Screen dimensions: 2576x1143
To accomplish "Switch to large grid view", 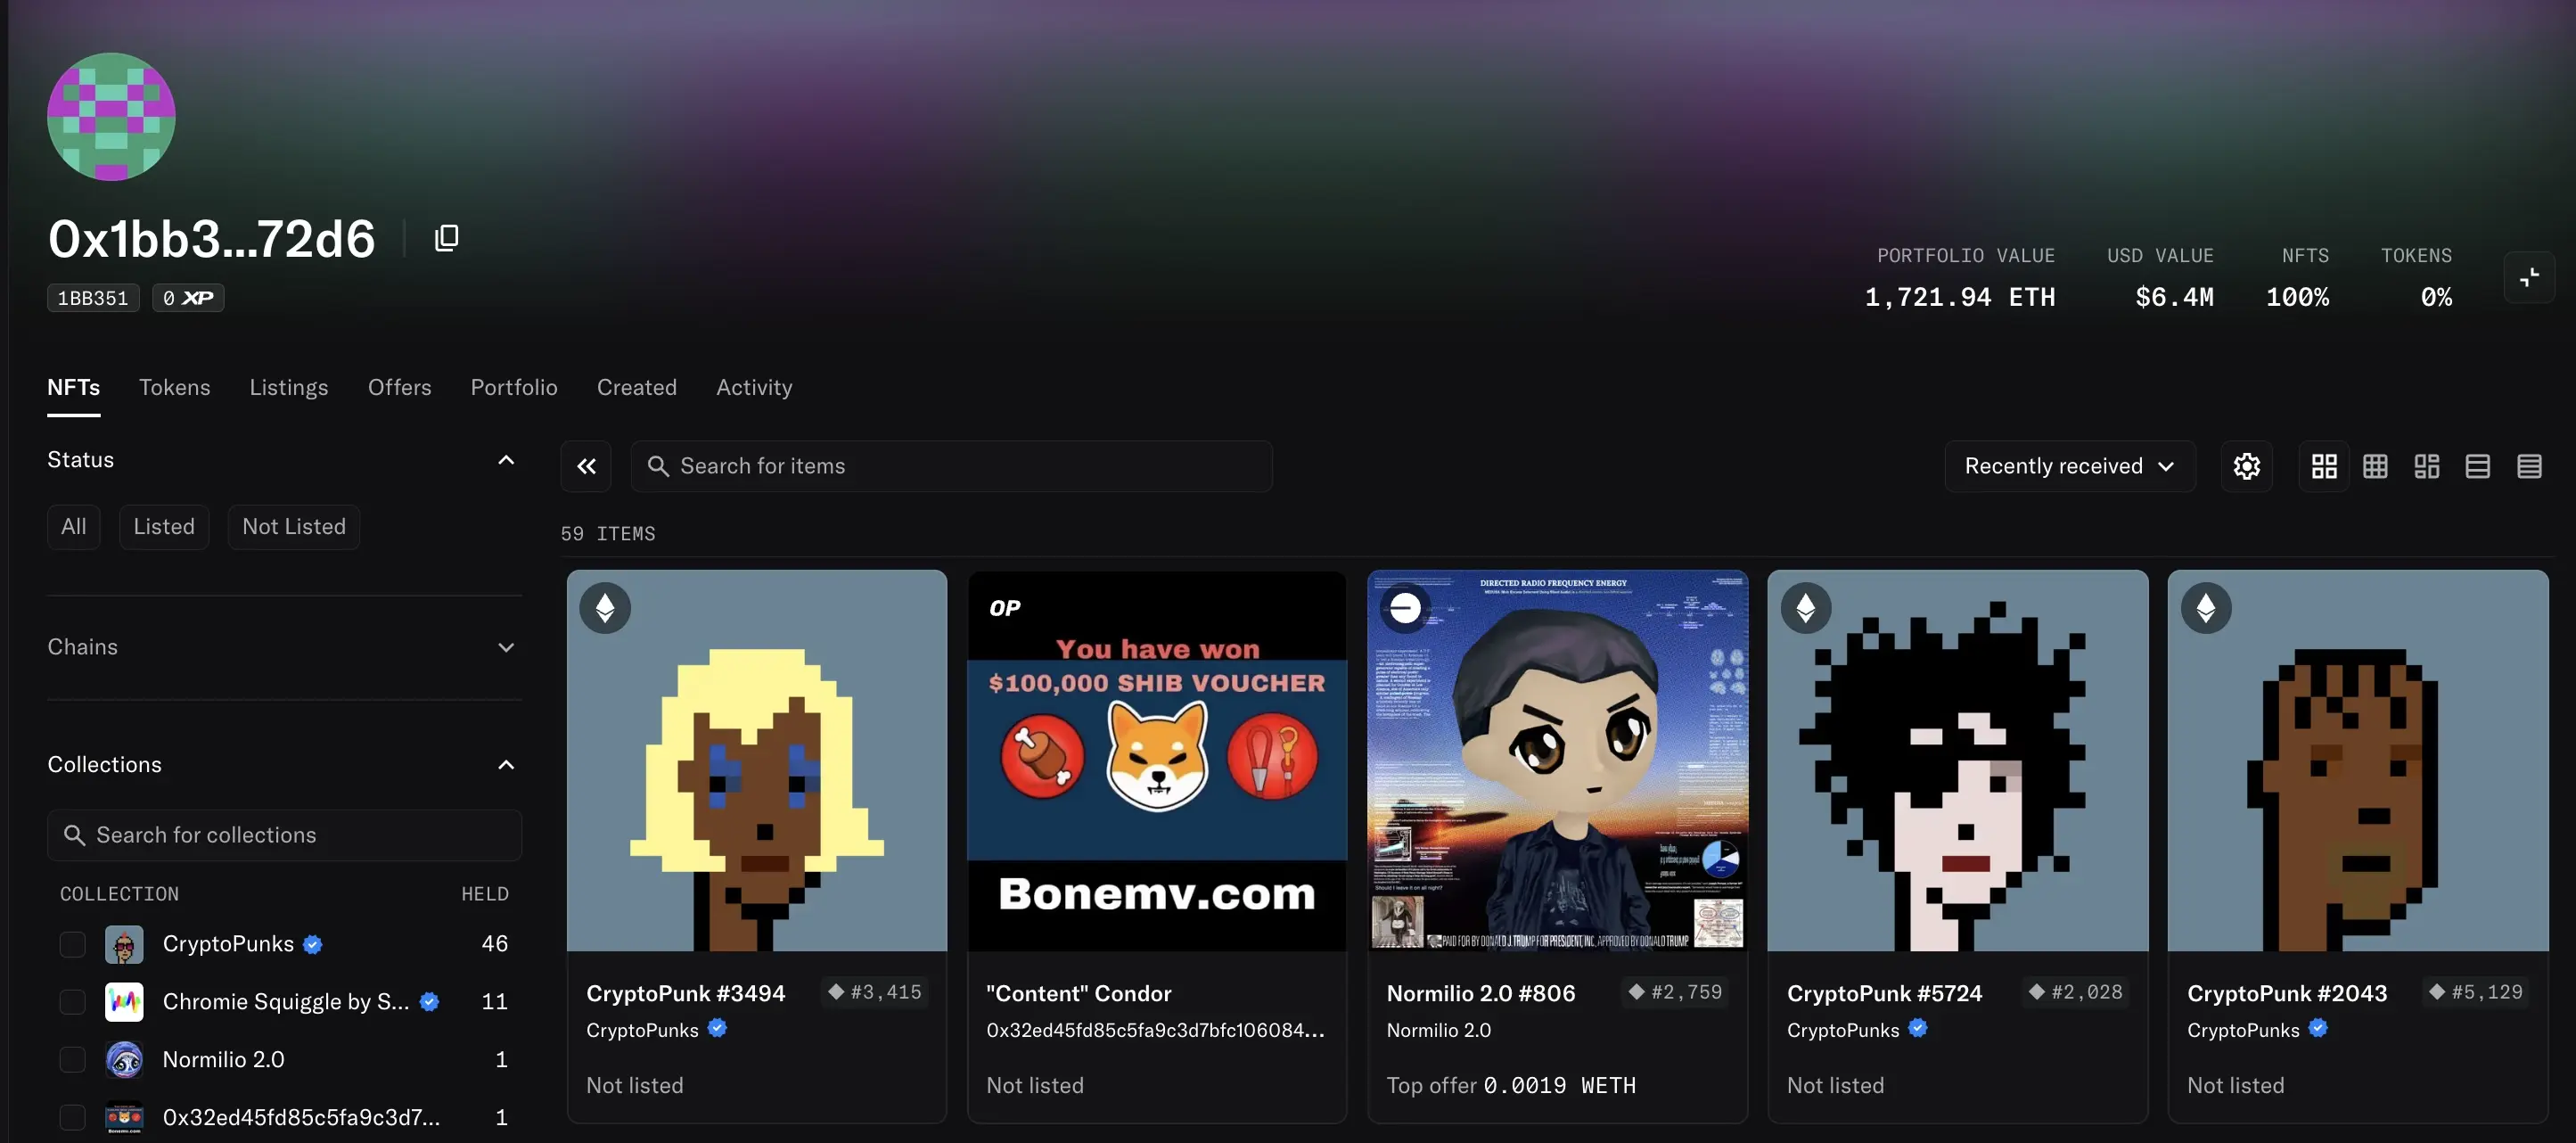I will click(x=2324, y=466).
